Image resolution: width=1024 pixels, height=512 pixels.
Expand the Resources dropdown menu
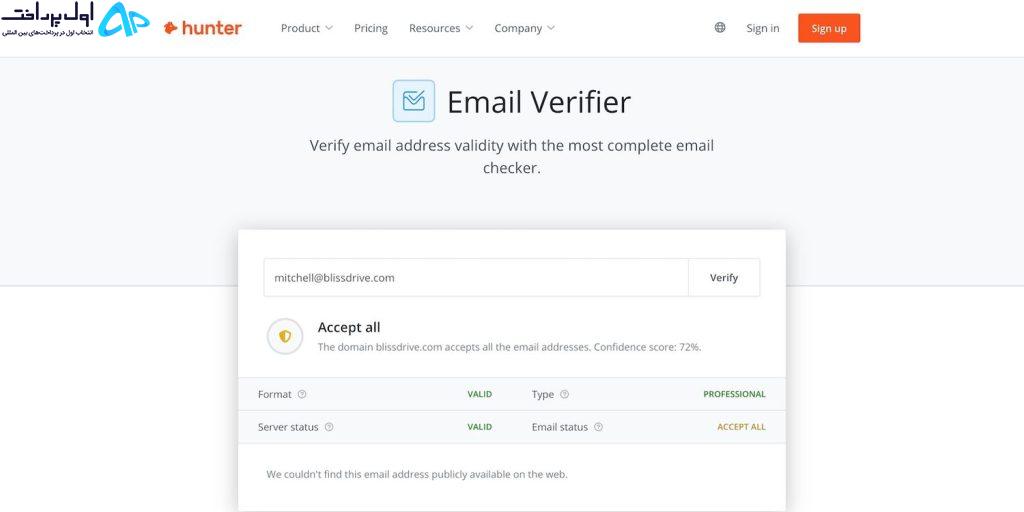(x=441, y=28)
